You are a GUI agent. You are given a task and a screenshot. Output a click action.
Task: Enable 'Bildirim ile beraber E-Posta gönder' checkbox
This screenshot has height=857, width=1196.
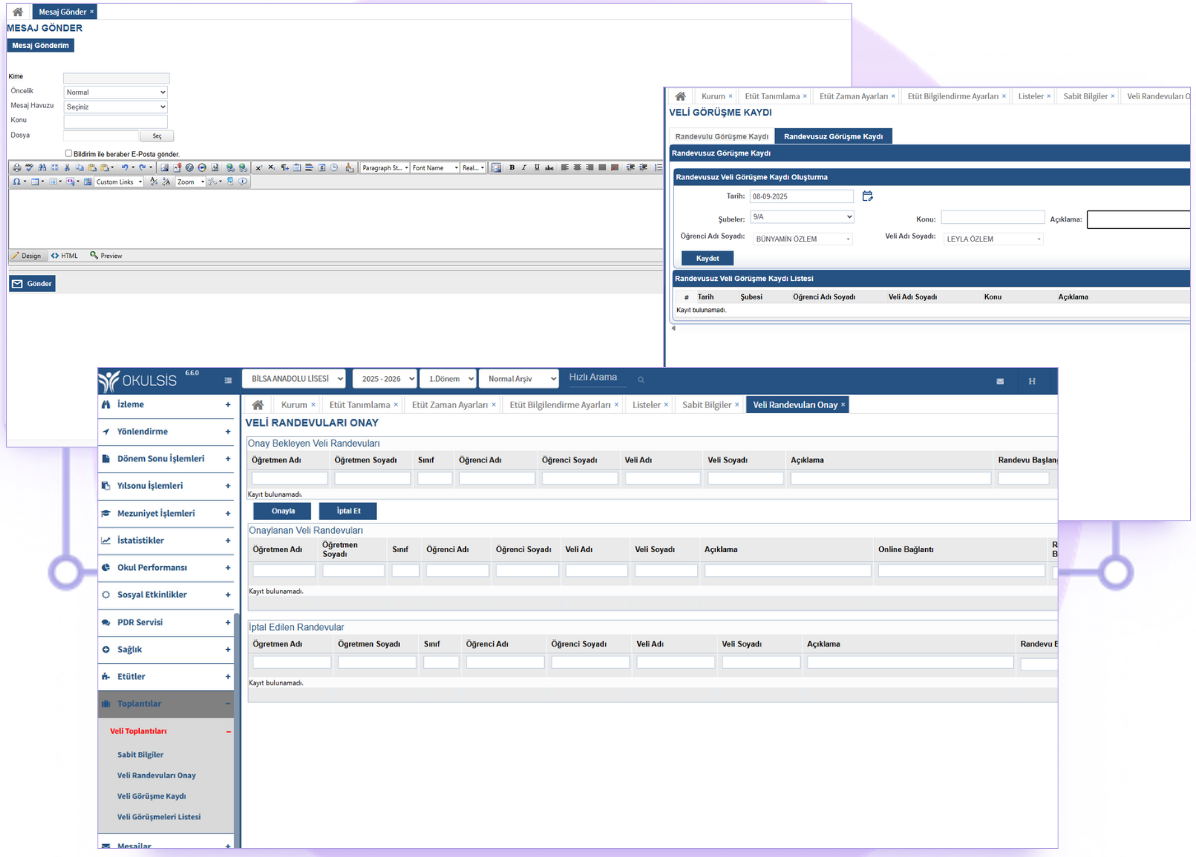[68, 153]
